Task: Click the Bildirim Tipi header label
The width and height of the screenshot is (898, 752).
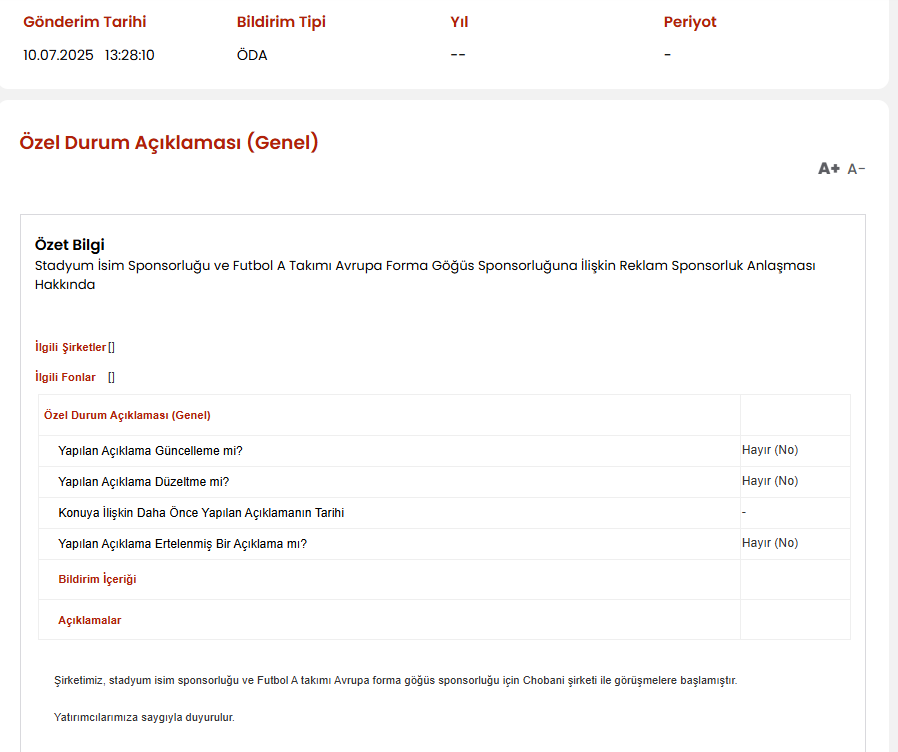Action: pyautogui.click(x=281, y=22)
